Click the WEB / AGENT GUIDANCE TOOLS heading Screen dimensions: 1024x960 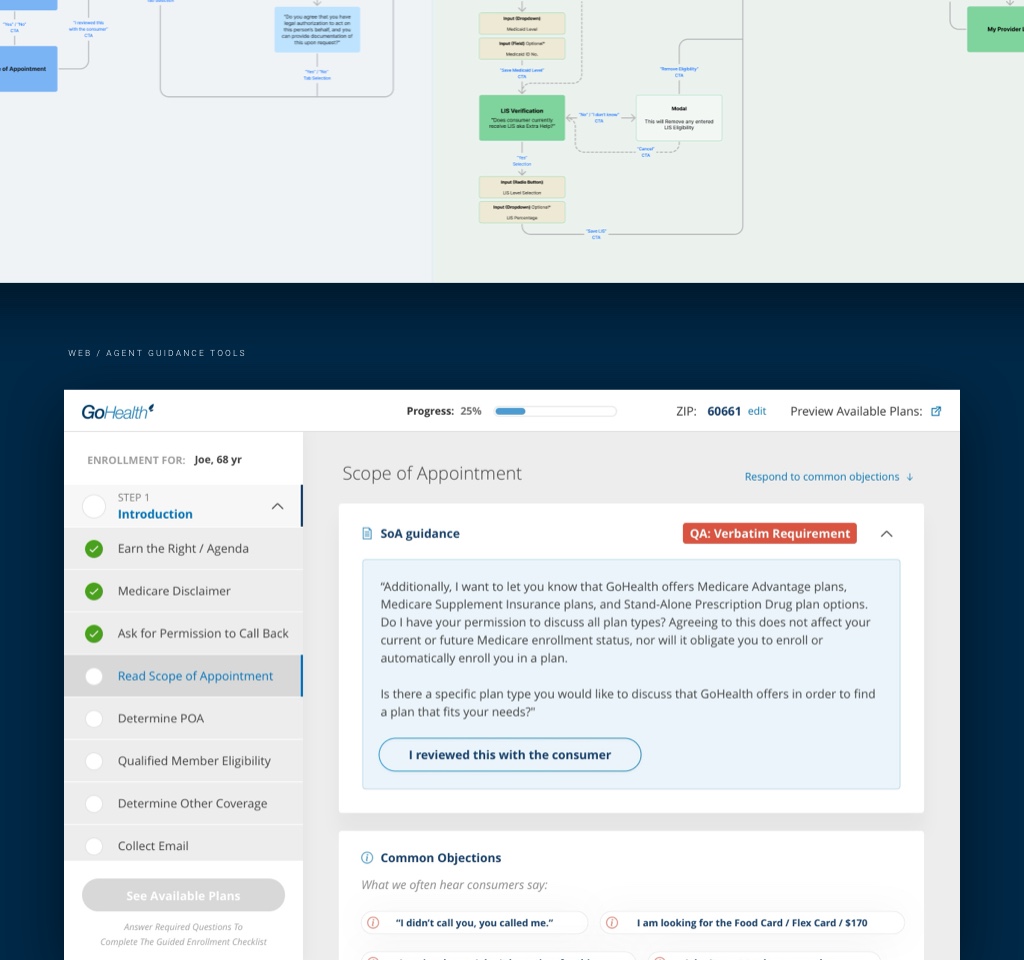tap(157, 353)
